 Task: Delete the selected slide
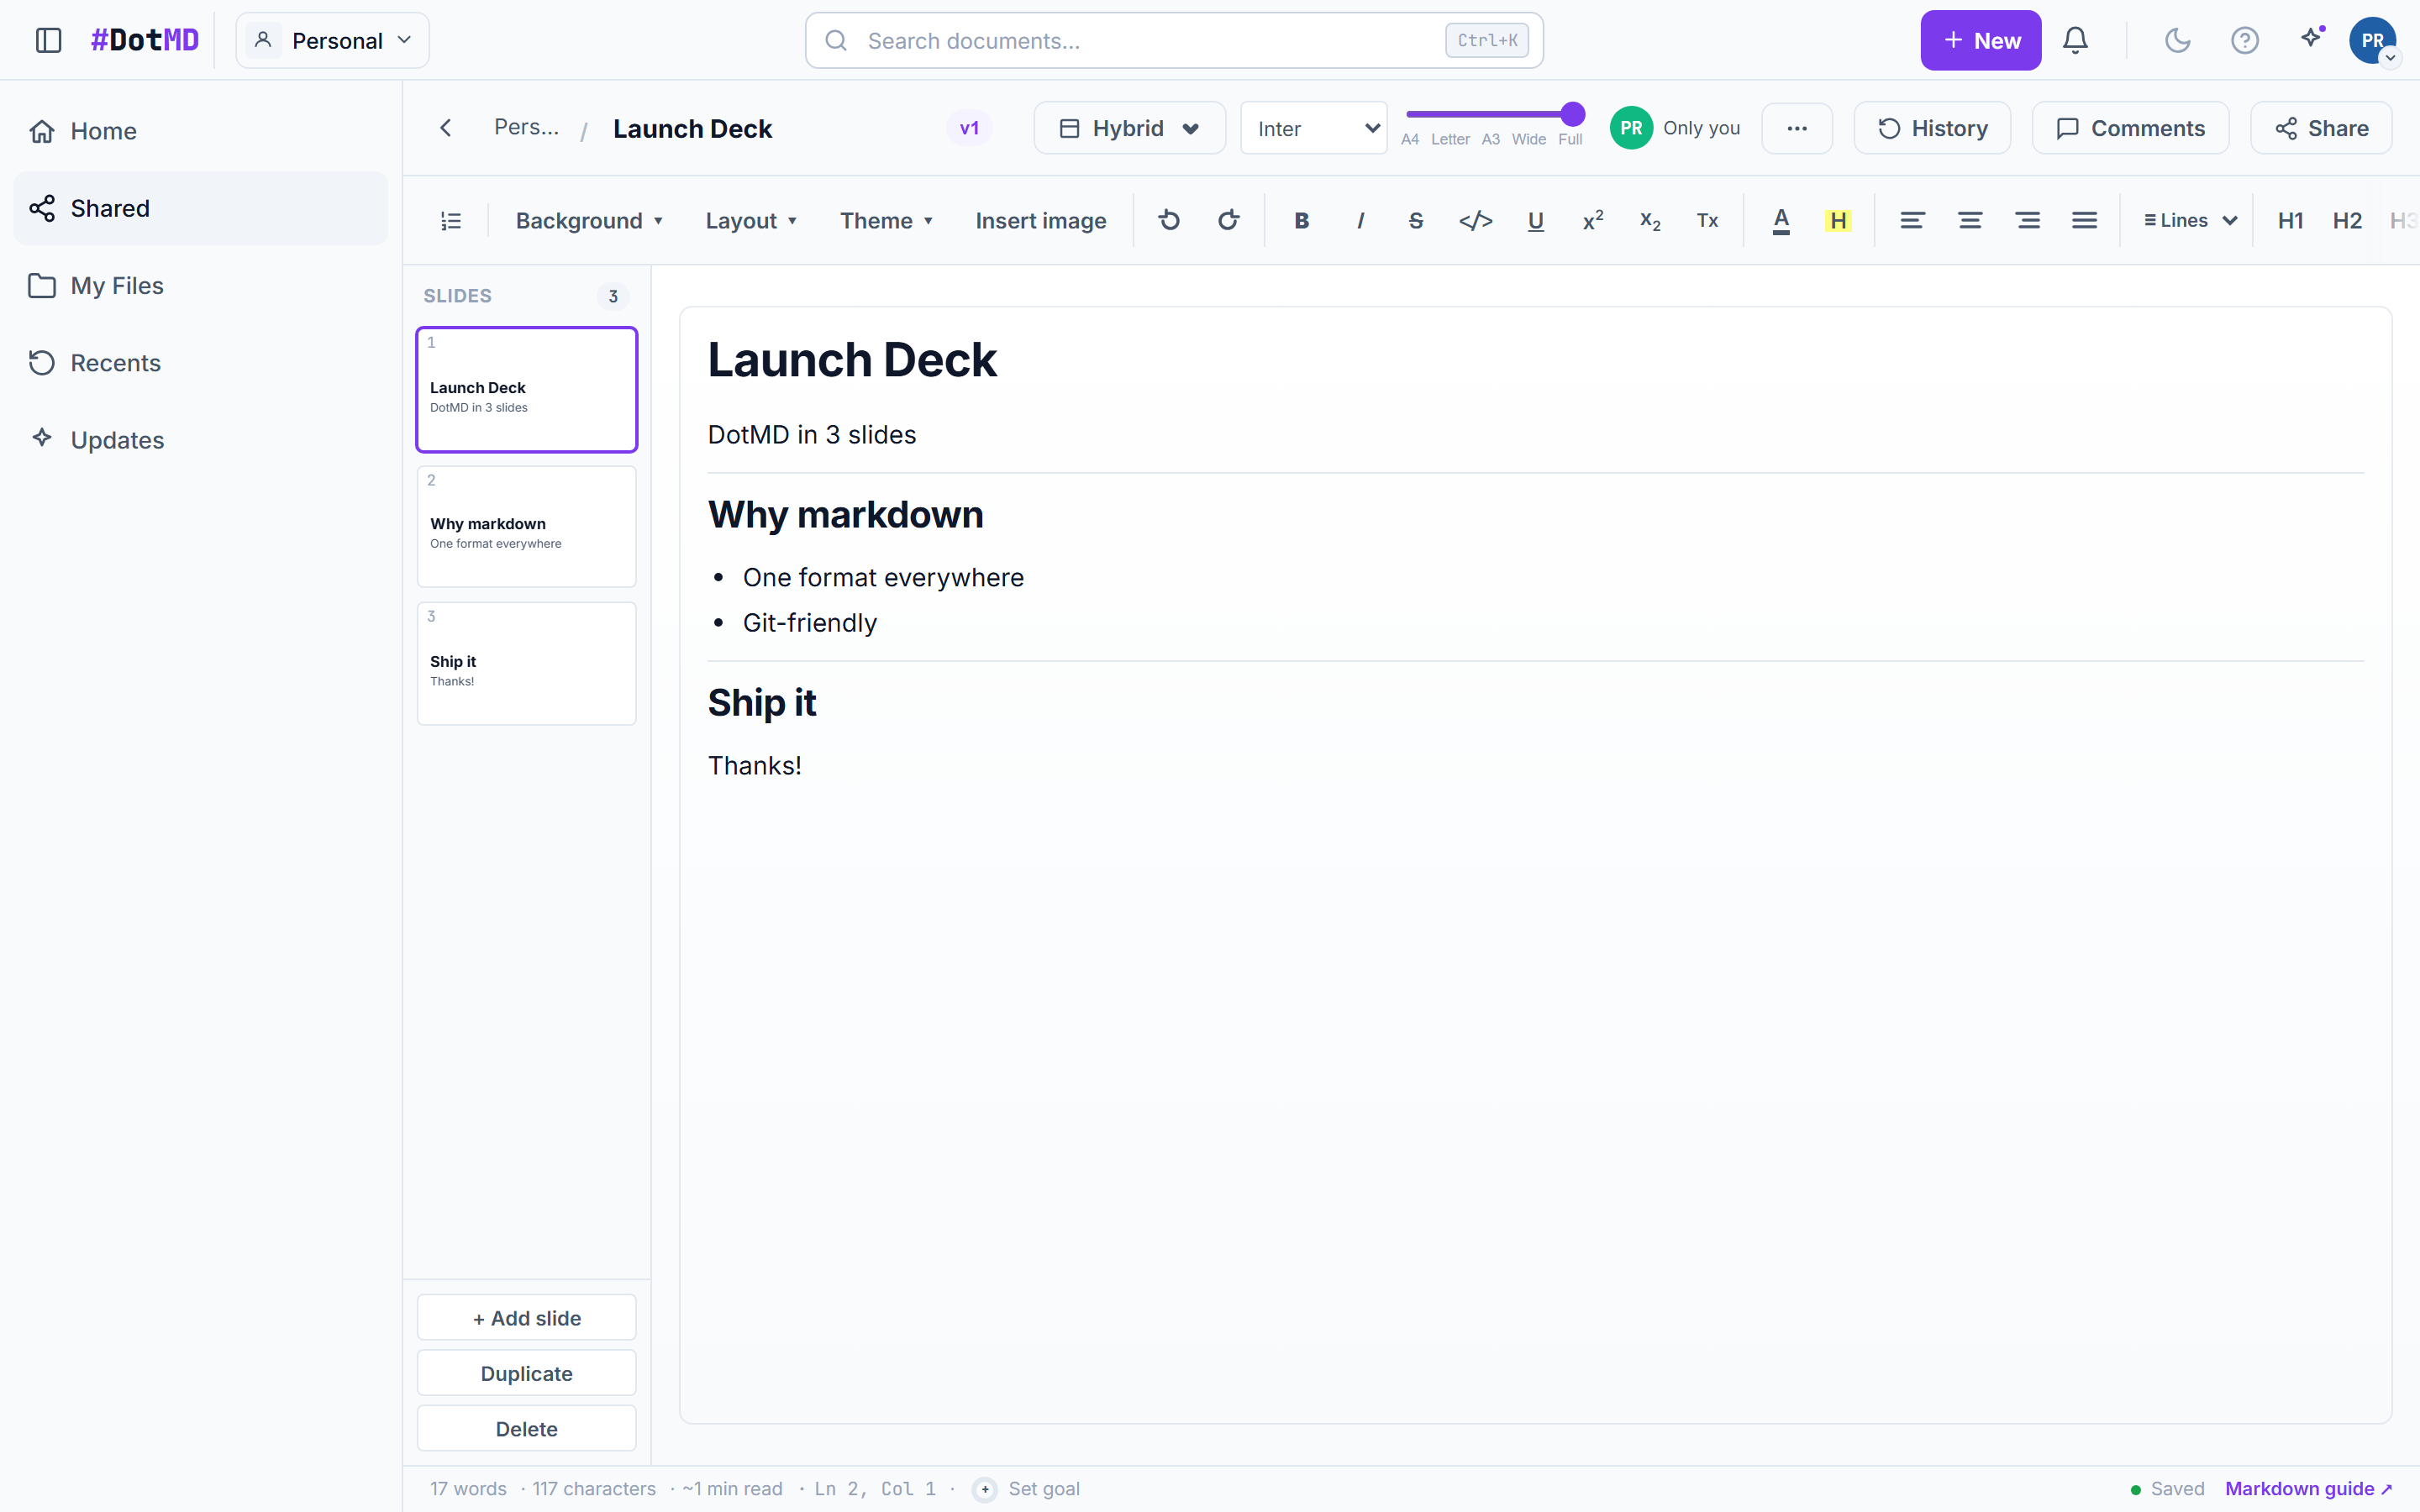coord(526,1428)
